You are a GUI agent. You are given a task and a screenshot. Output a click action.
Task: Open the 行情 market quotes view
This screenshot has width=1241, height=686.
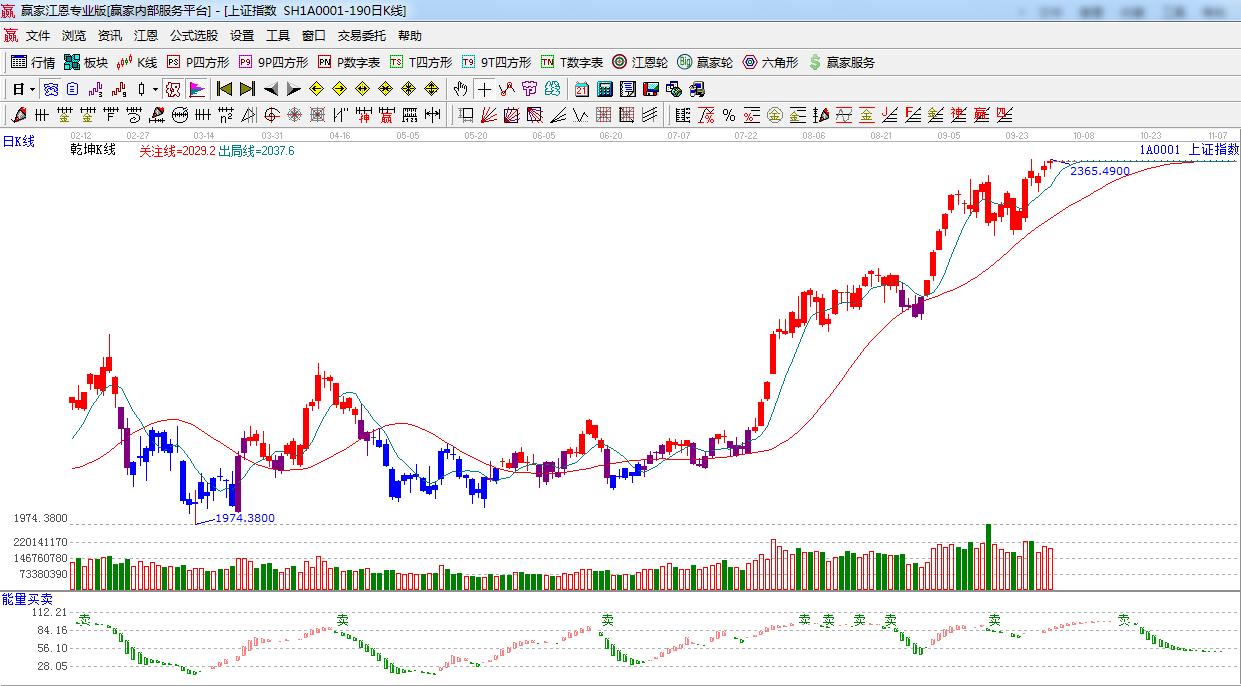(33, 62)
